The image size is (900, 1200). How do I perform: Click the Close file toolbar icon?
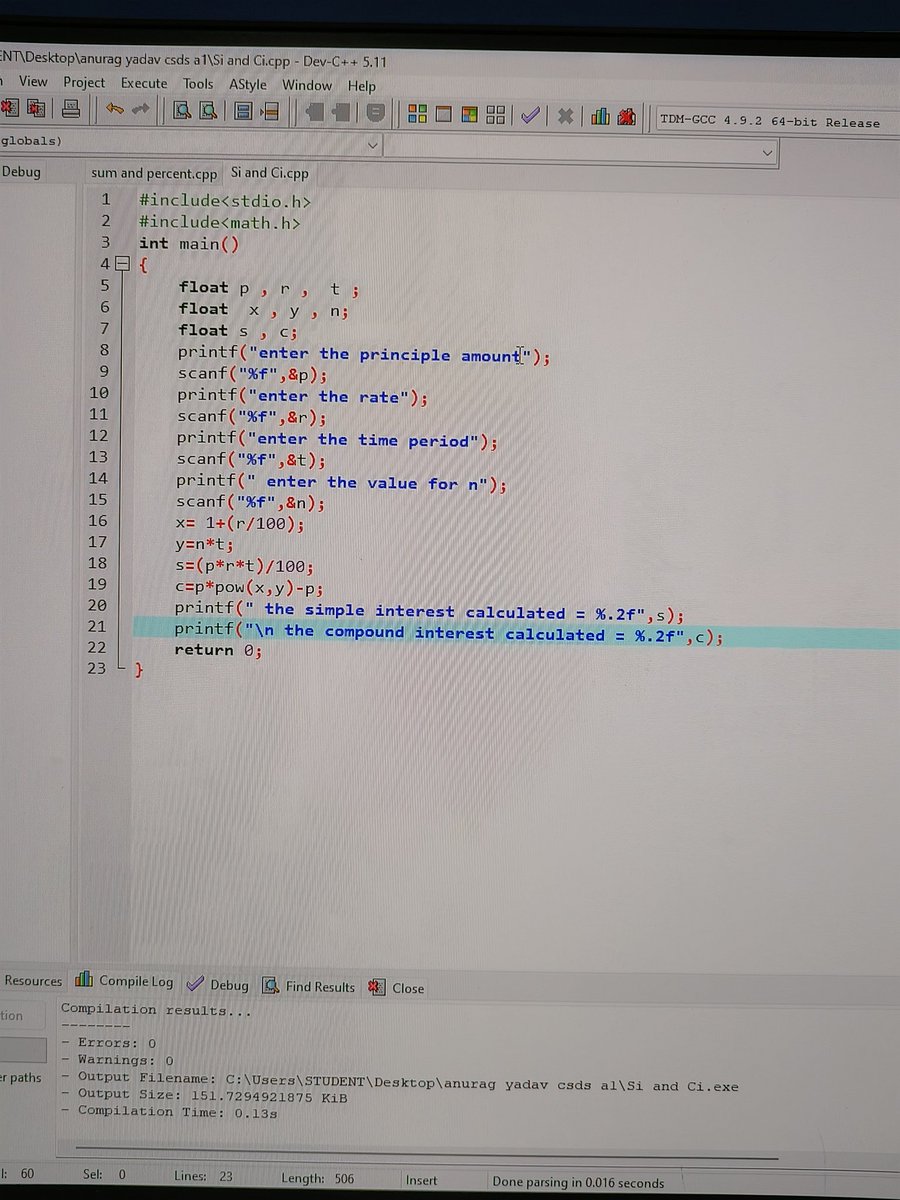(x=10, y=108)
